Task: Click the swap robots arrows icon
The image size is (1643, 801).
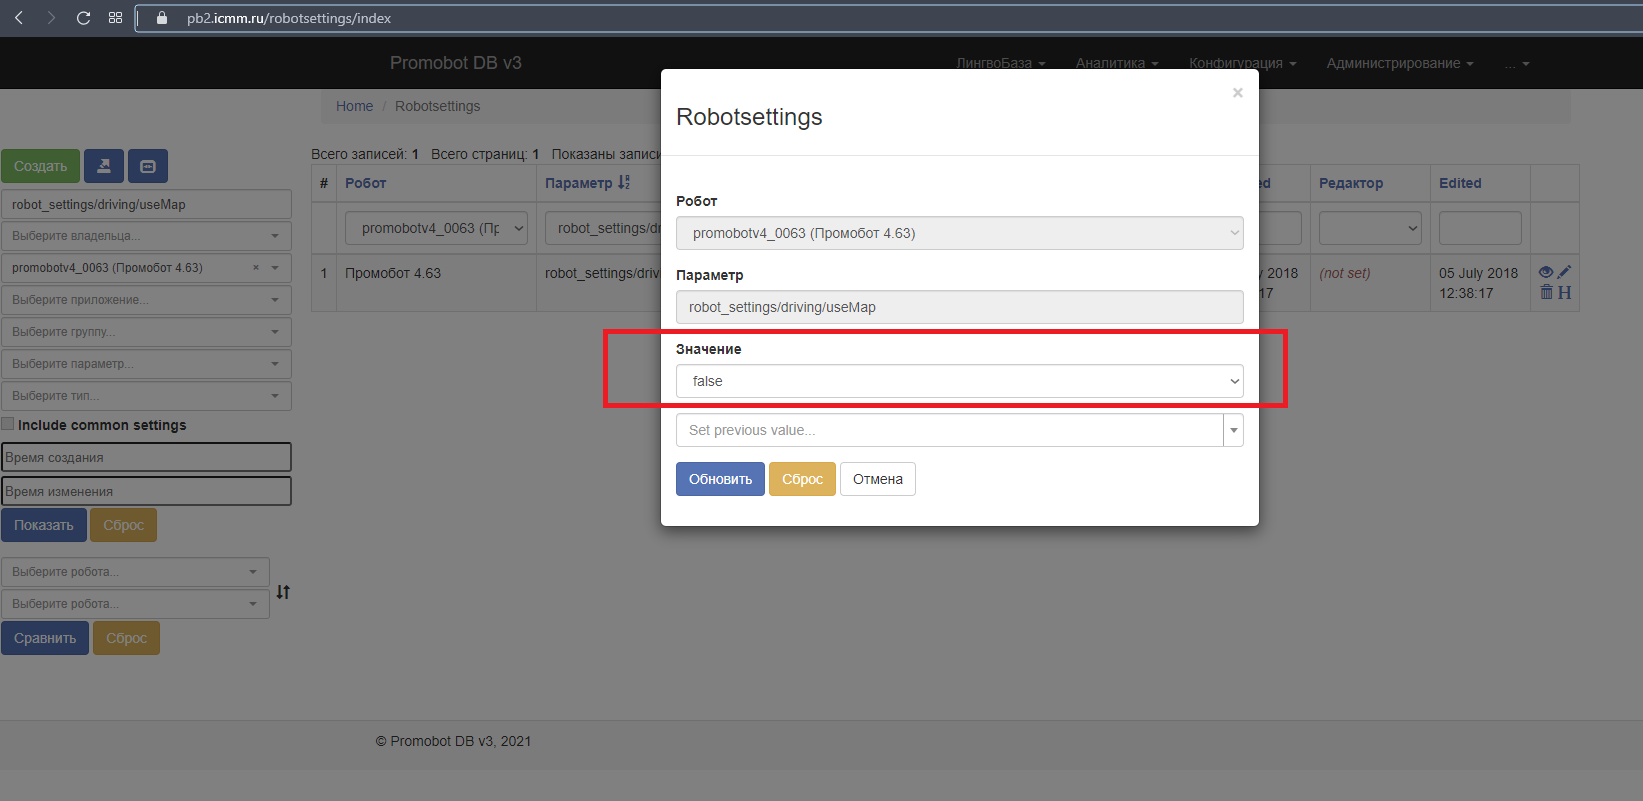Action: click(283, 592)
